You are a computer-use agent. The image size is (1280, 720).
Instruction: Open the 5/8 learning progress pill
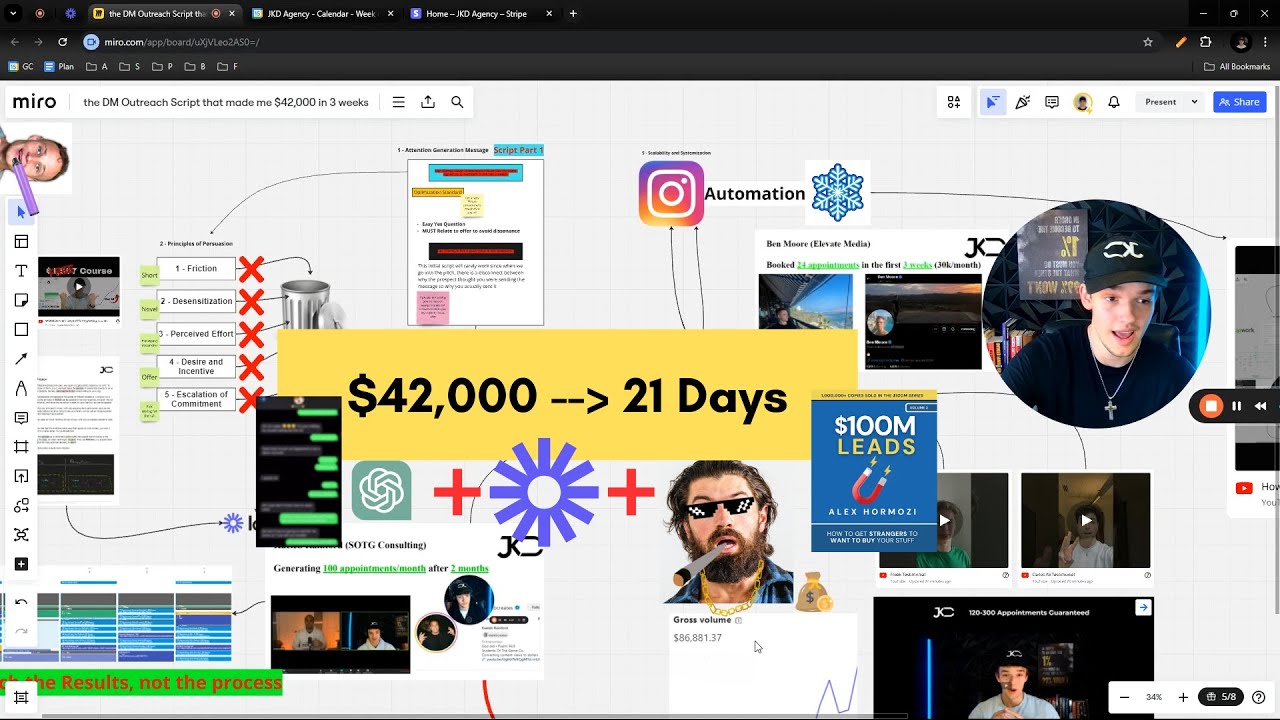coord(1220,697)
